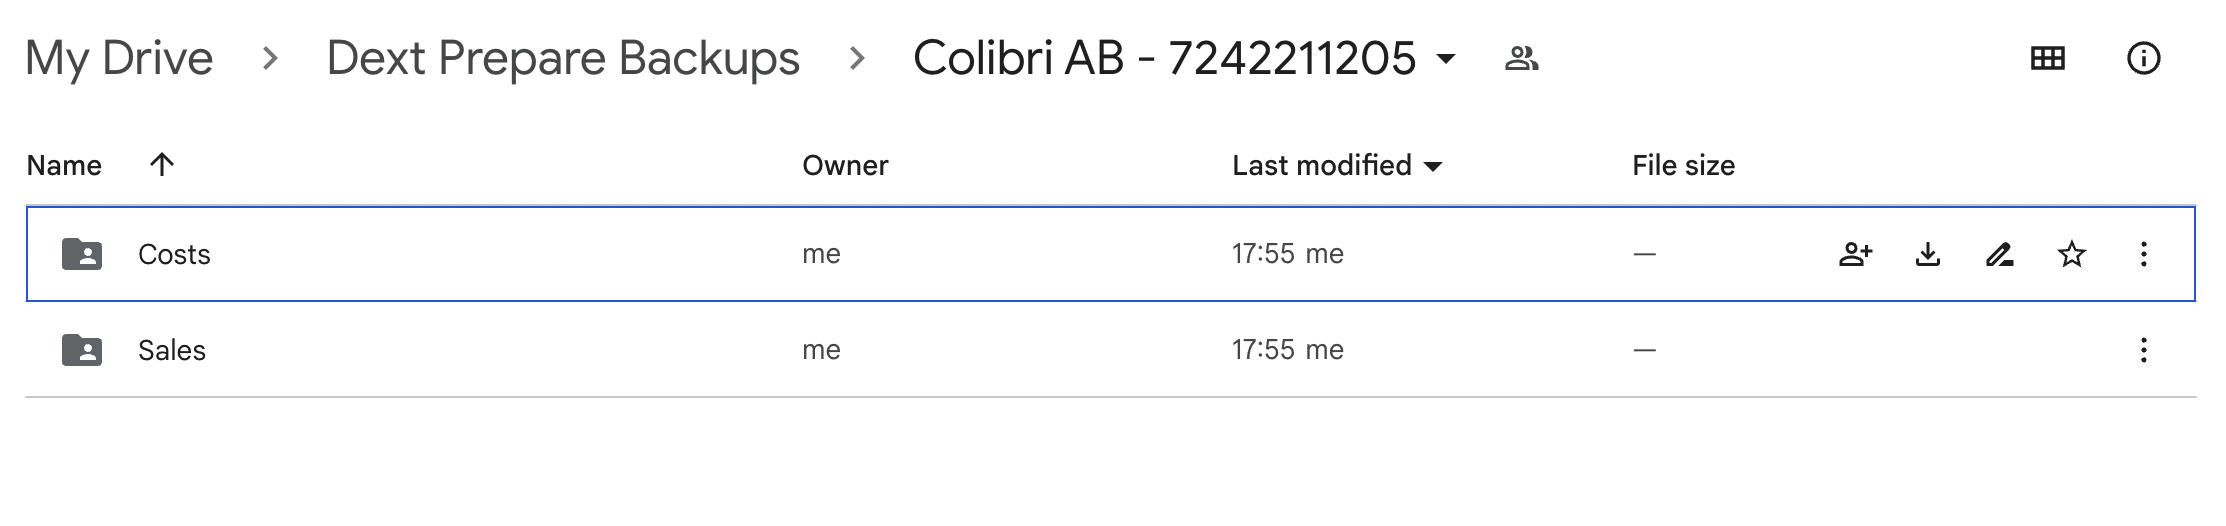The width and height of the screenshot is (2226, 526).
Task: Open more actions for Sales folder
Action: click(2143, 350)
